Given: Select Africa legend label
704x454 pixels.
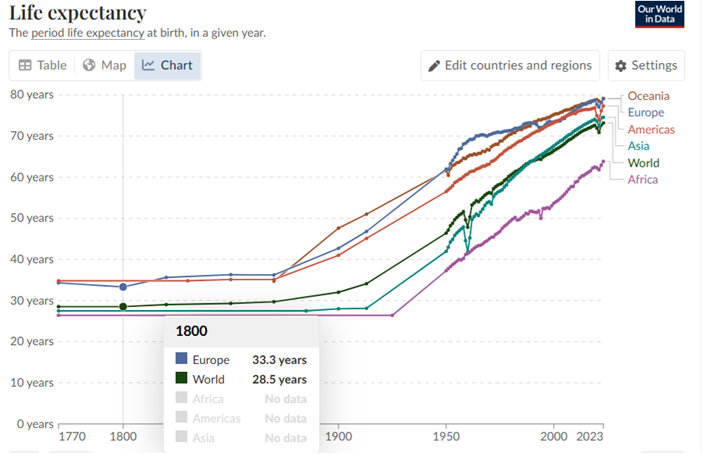Looking at the screenshot, I should 642,179.
